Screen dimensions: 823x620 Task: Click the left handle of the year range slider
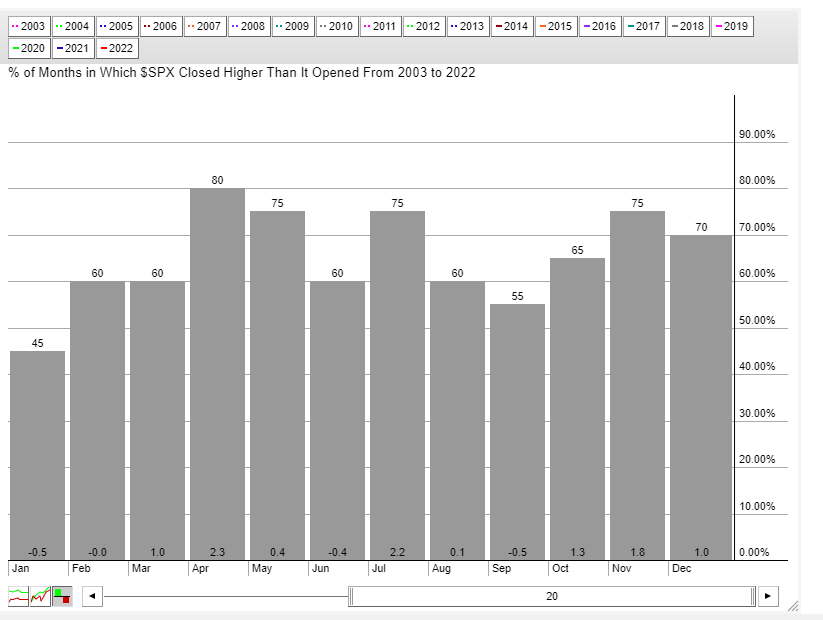351,596
